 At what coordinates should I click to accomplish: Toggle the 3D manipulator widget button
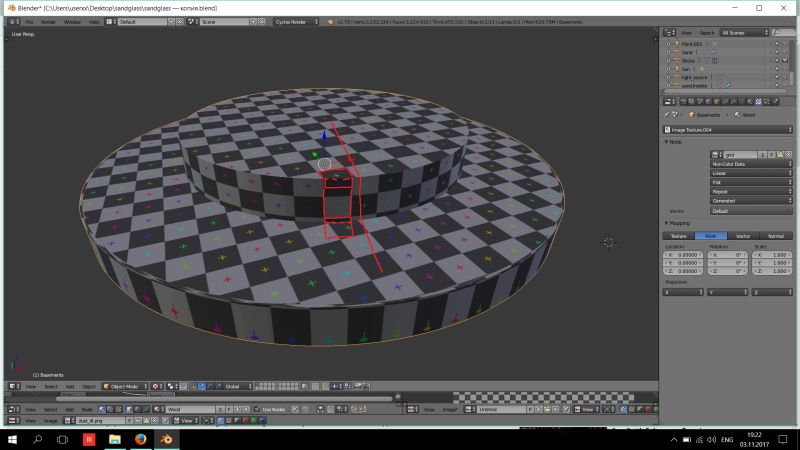click(194, 387)
